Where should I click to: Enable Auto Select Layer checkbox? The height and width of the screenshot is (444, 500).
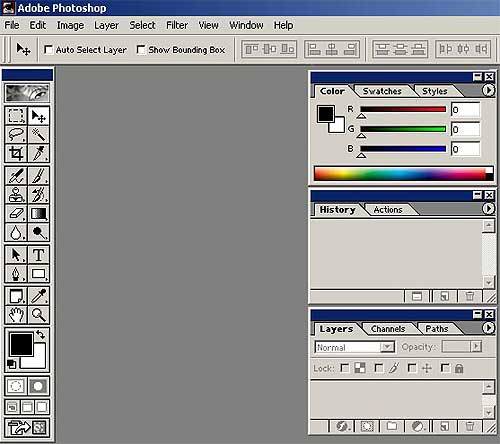48,50
